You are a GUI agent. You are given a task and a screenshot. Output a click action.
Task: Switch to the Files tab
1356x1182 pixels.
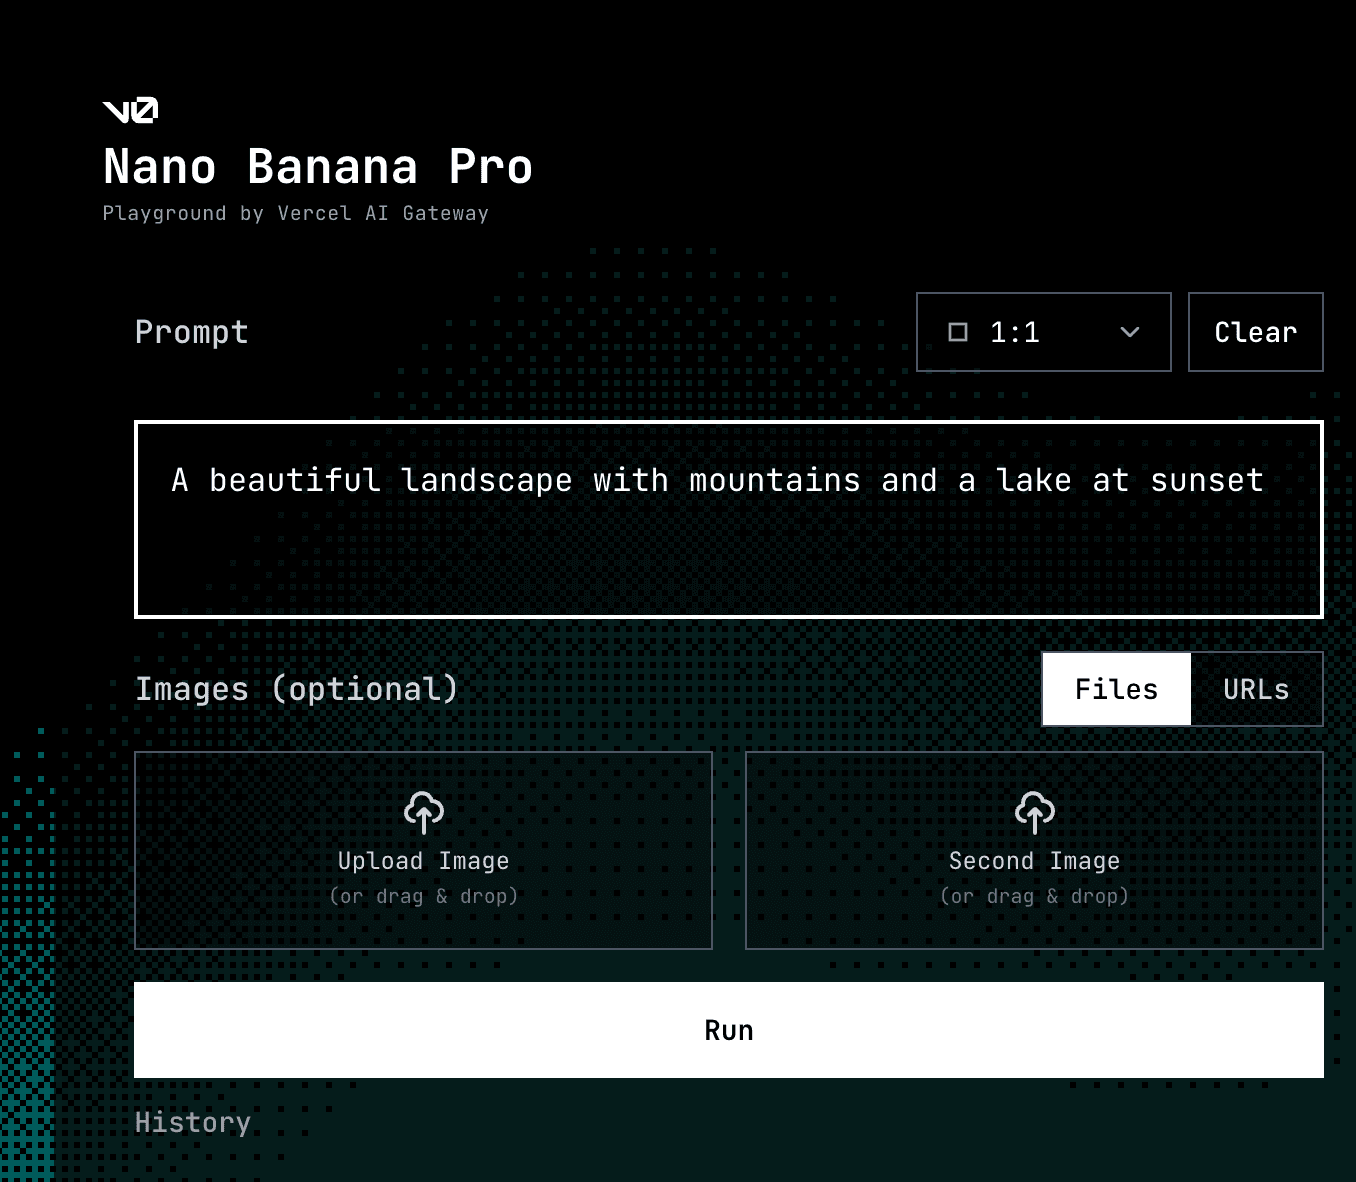point(1116,689)
